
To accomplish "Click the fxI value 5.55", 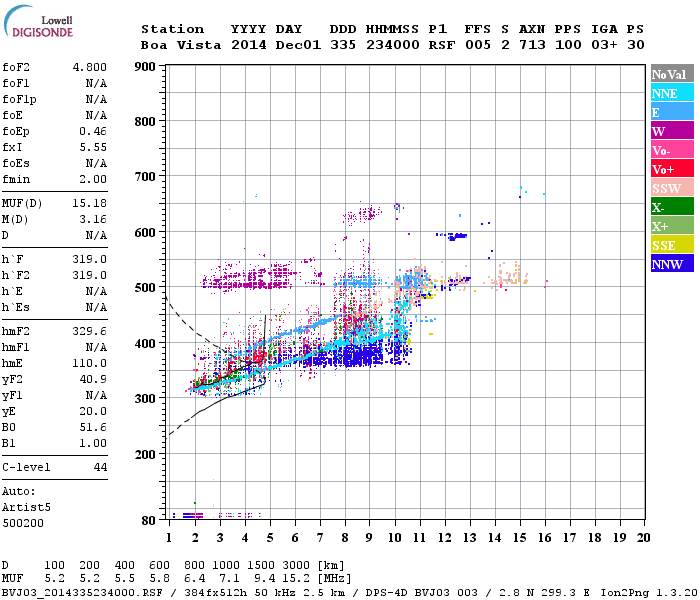I will click(93, 148).
